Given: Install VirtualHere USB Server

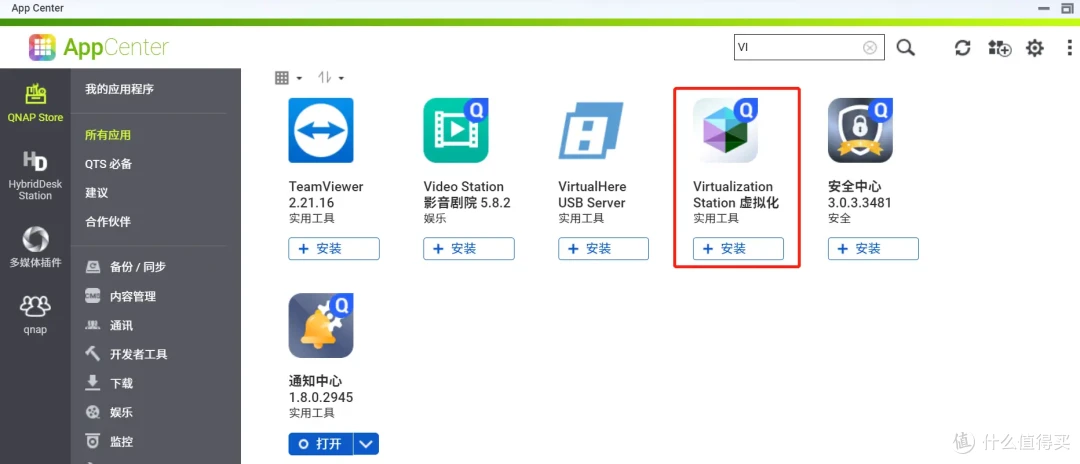Looking at the screenshot, I should click(x=603, y=249).
